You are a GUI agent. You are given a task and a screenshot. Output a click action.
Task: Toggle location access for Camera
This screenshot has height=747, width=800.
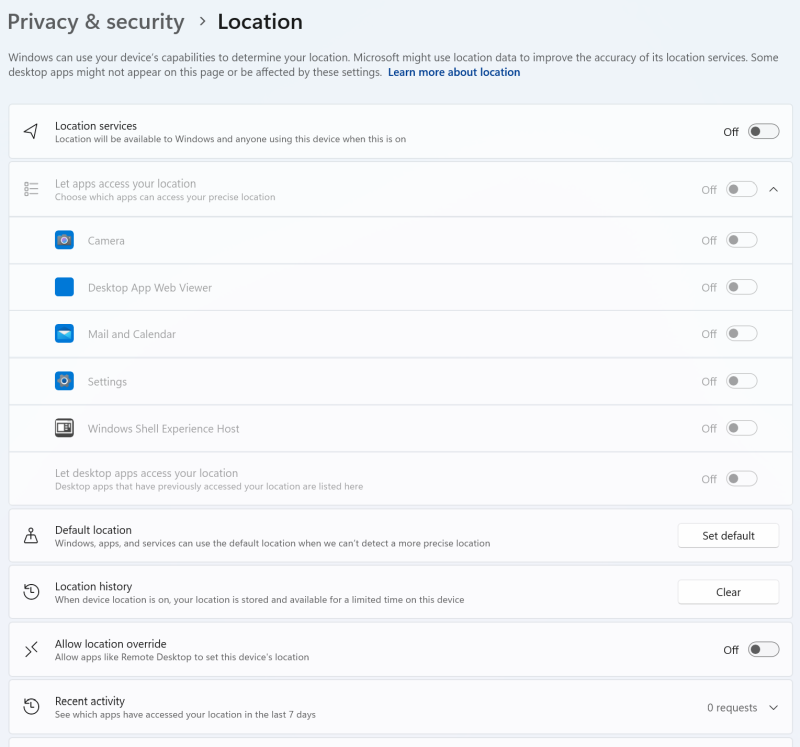741,240
